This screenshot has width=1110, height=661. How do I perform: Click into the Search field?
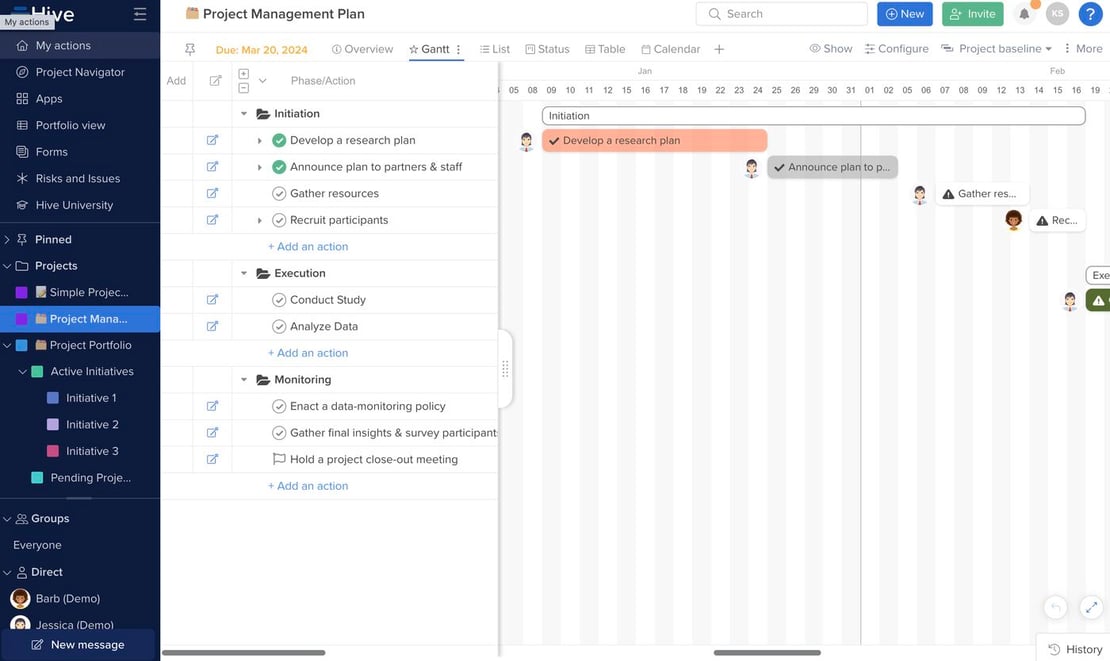[x=782, y=14]
